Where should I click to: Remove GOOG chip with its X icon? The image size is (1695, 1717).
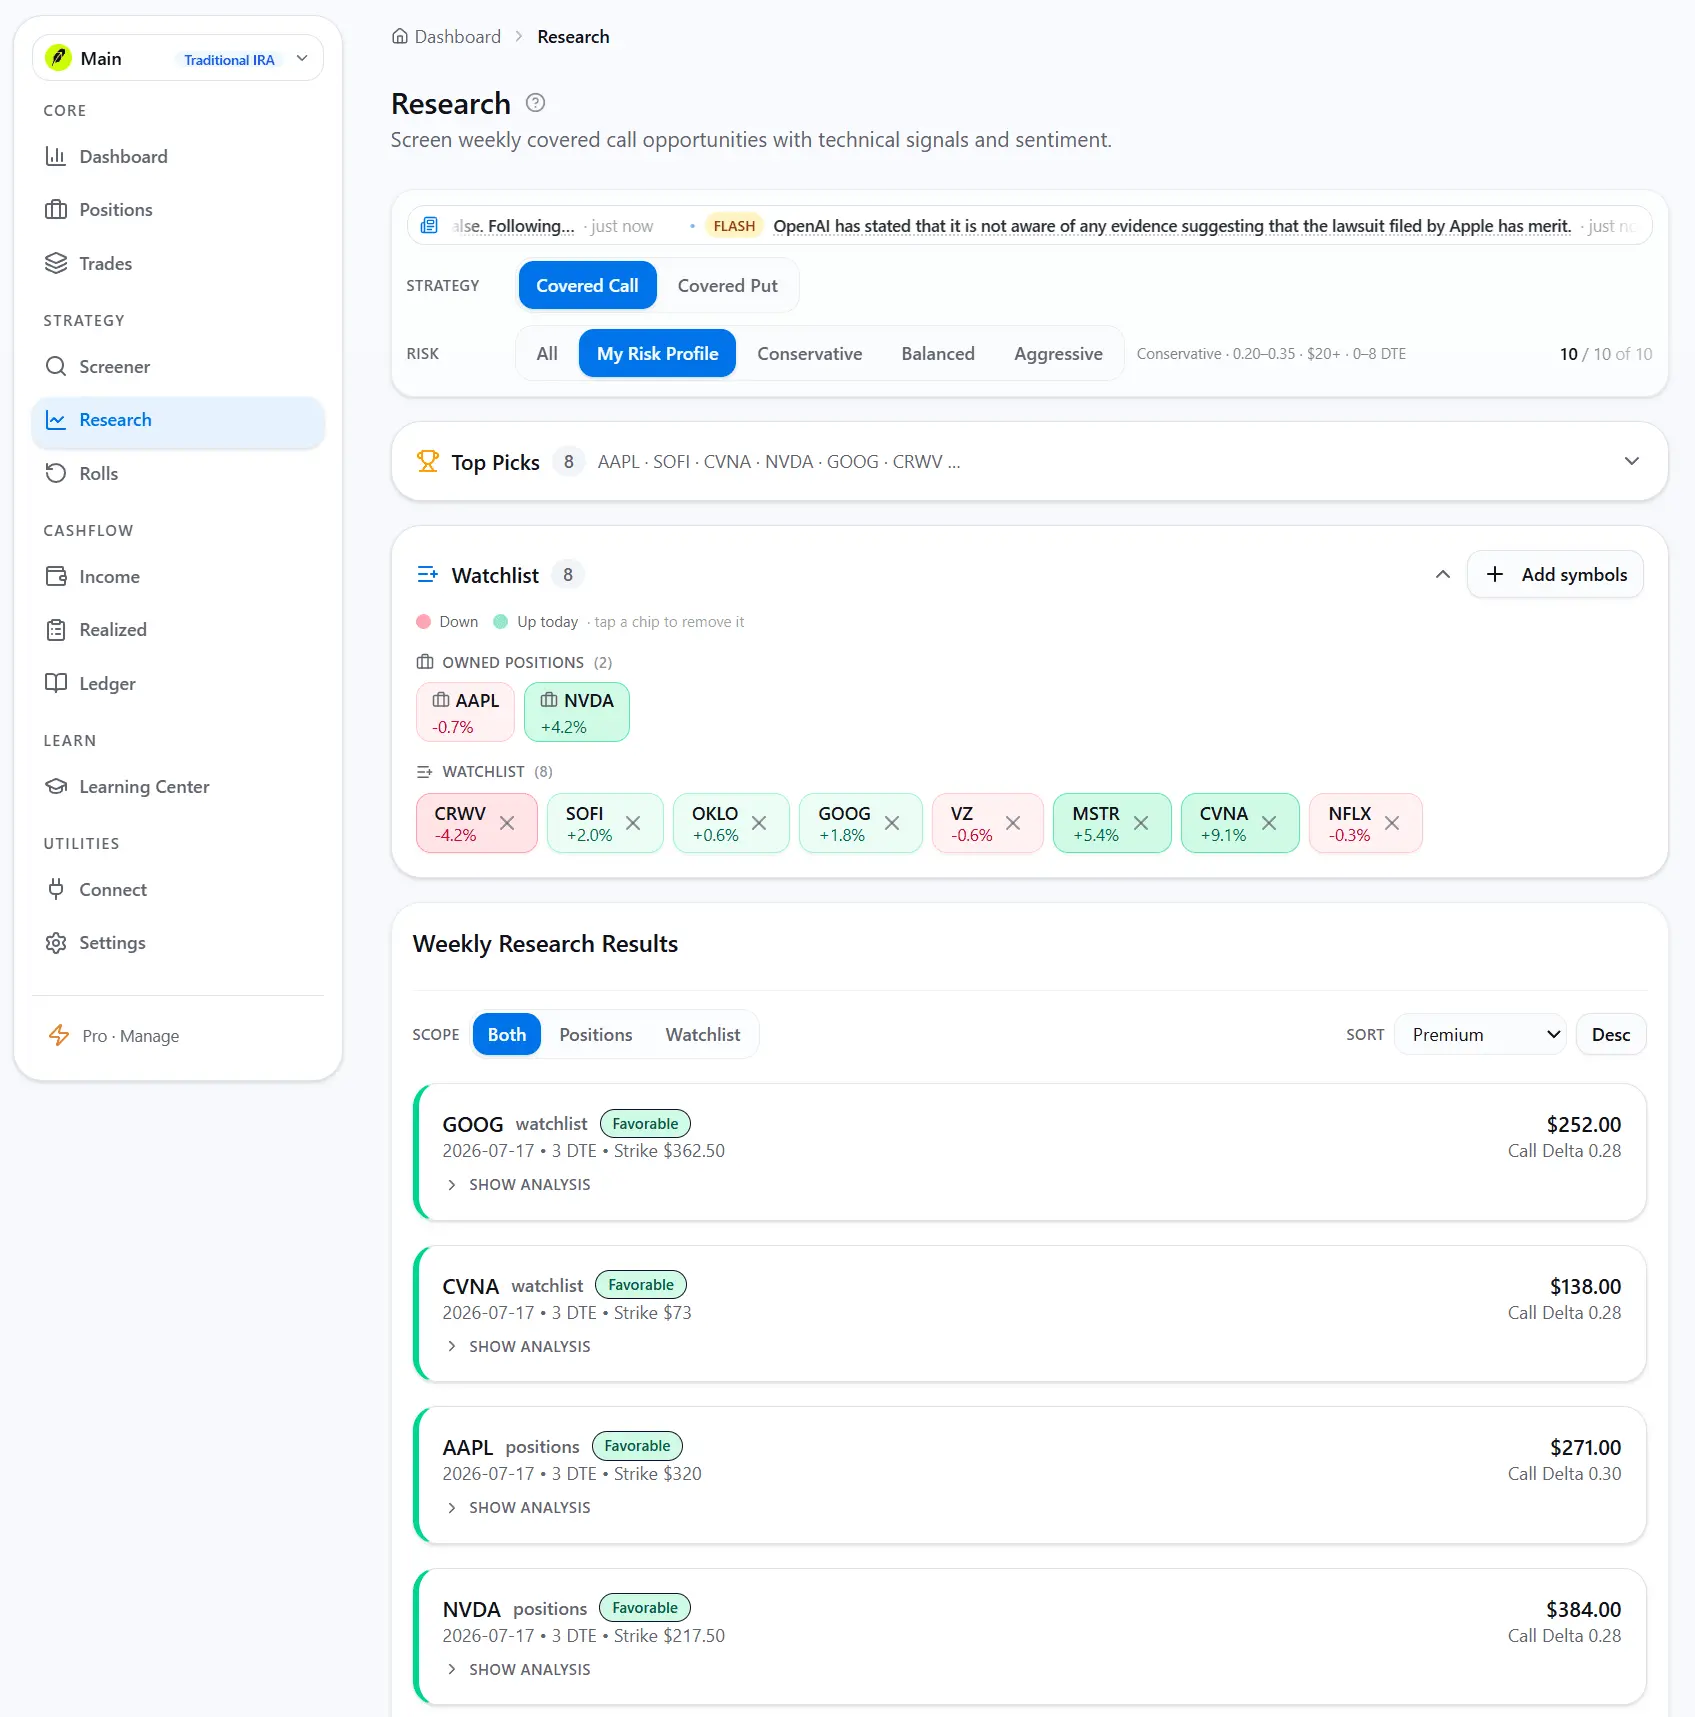click(x=892, y=823)
